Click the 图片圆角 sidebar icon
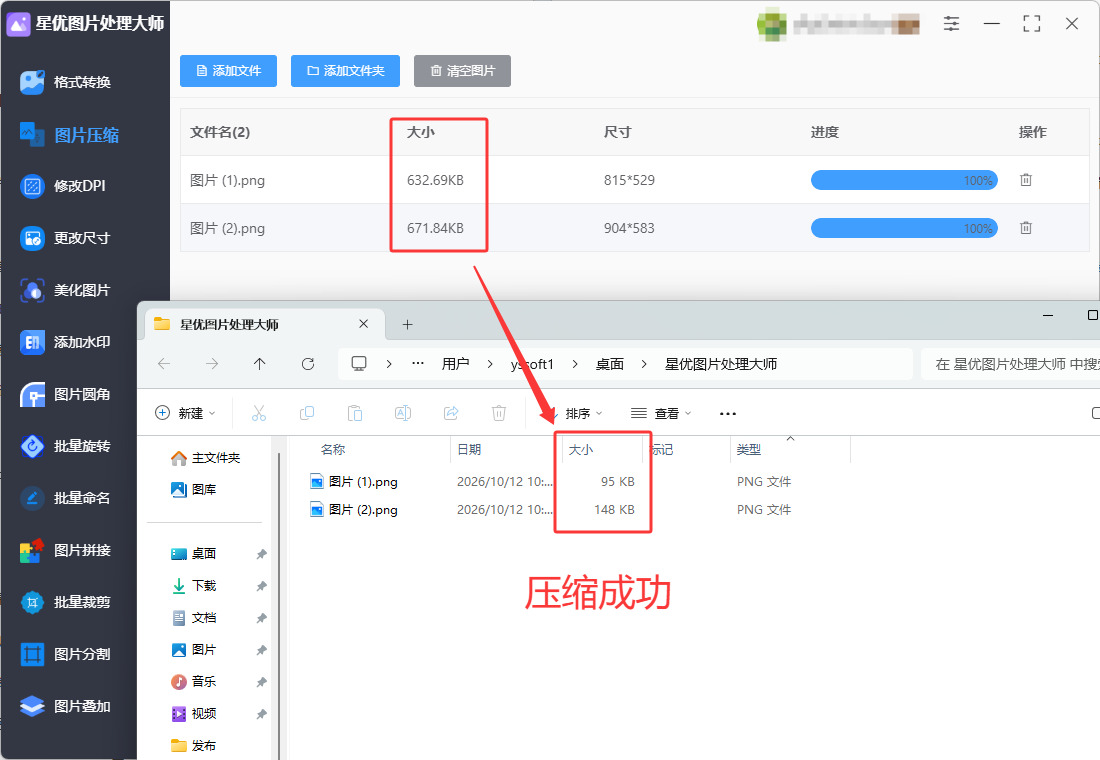This screenshot has width=1100, height=760. click(x=32, y=394)
